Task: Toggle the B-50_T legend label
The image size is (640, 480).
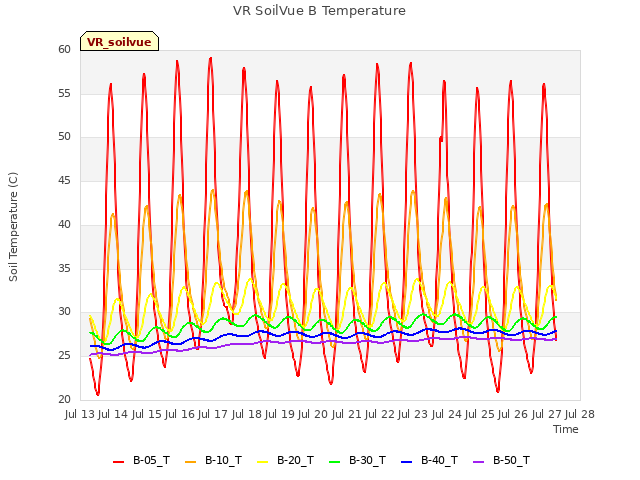Action: (x=511, y=460)
